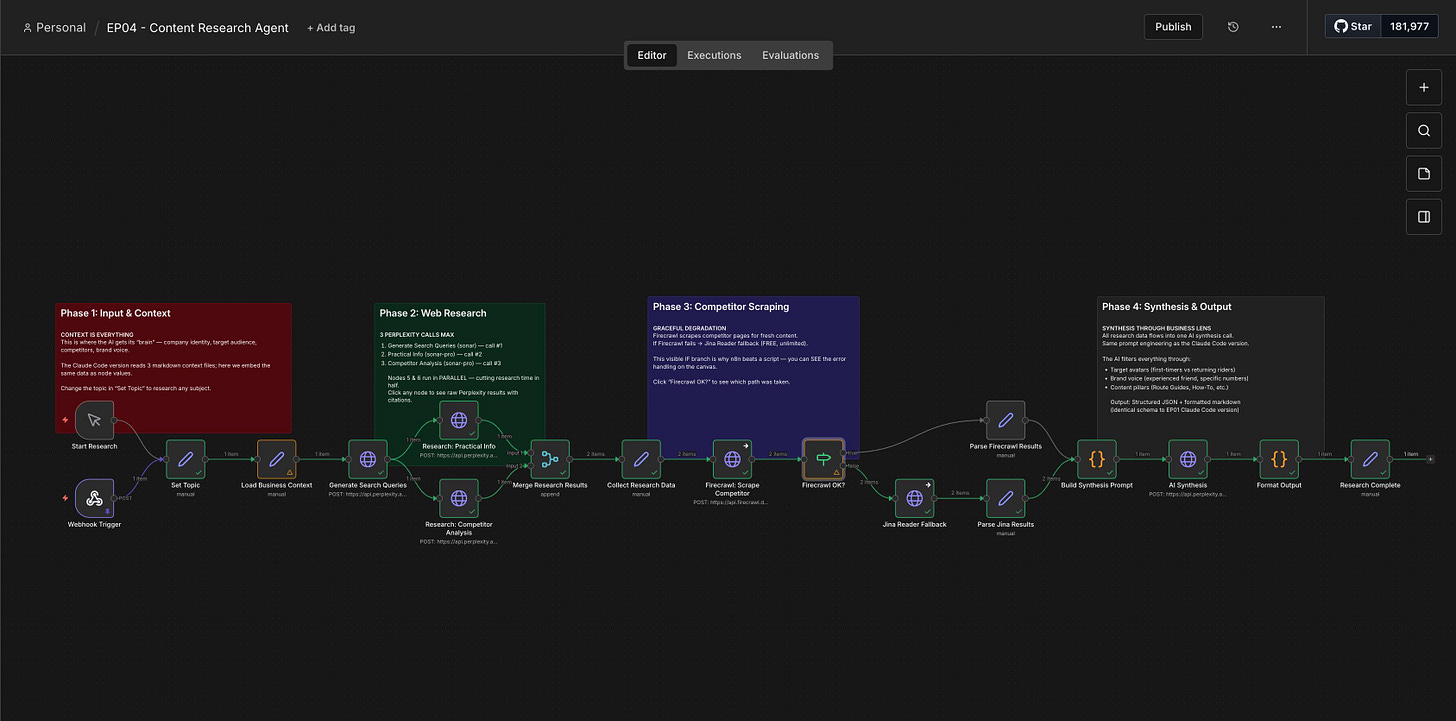Click the sticky note icon in right toolbar
Viewport: 1456px width, 721px height.
tap(1423, 173)
